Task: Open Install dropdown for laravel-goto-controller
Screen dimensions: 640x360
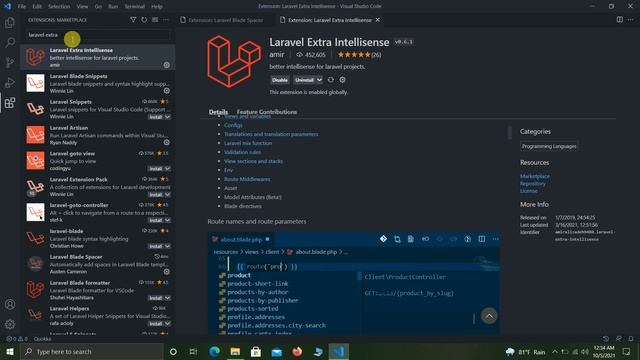Action: pos(168,220)
